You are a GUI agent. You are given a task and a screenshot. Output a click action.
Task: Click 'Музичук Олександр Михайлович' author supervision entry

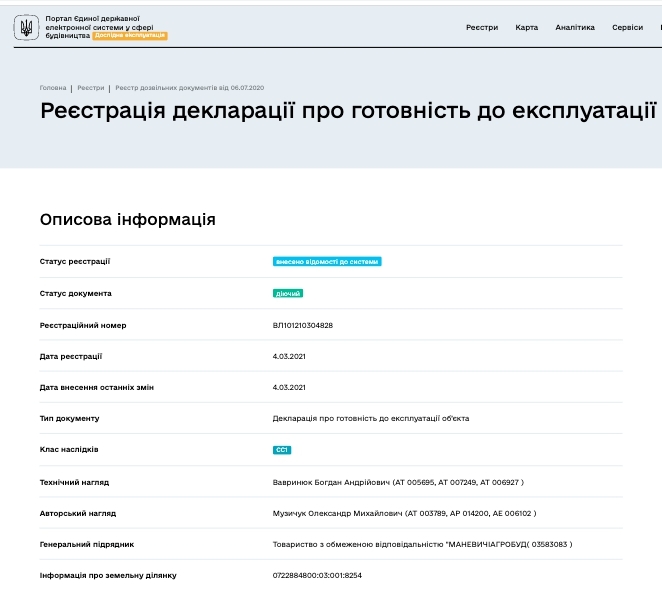point(404,513)
